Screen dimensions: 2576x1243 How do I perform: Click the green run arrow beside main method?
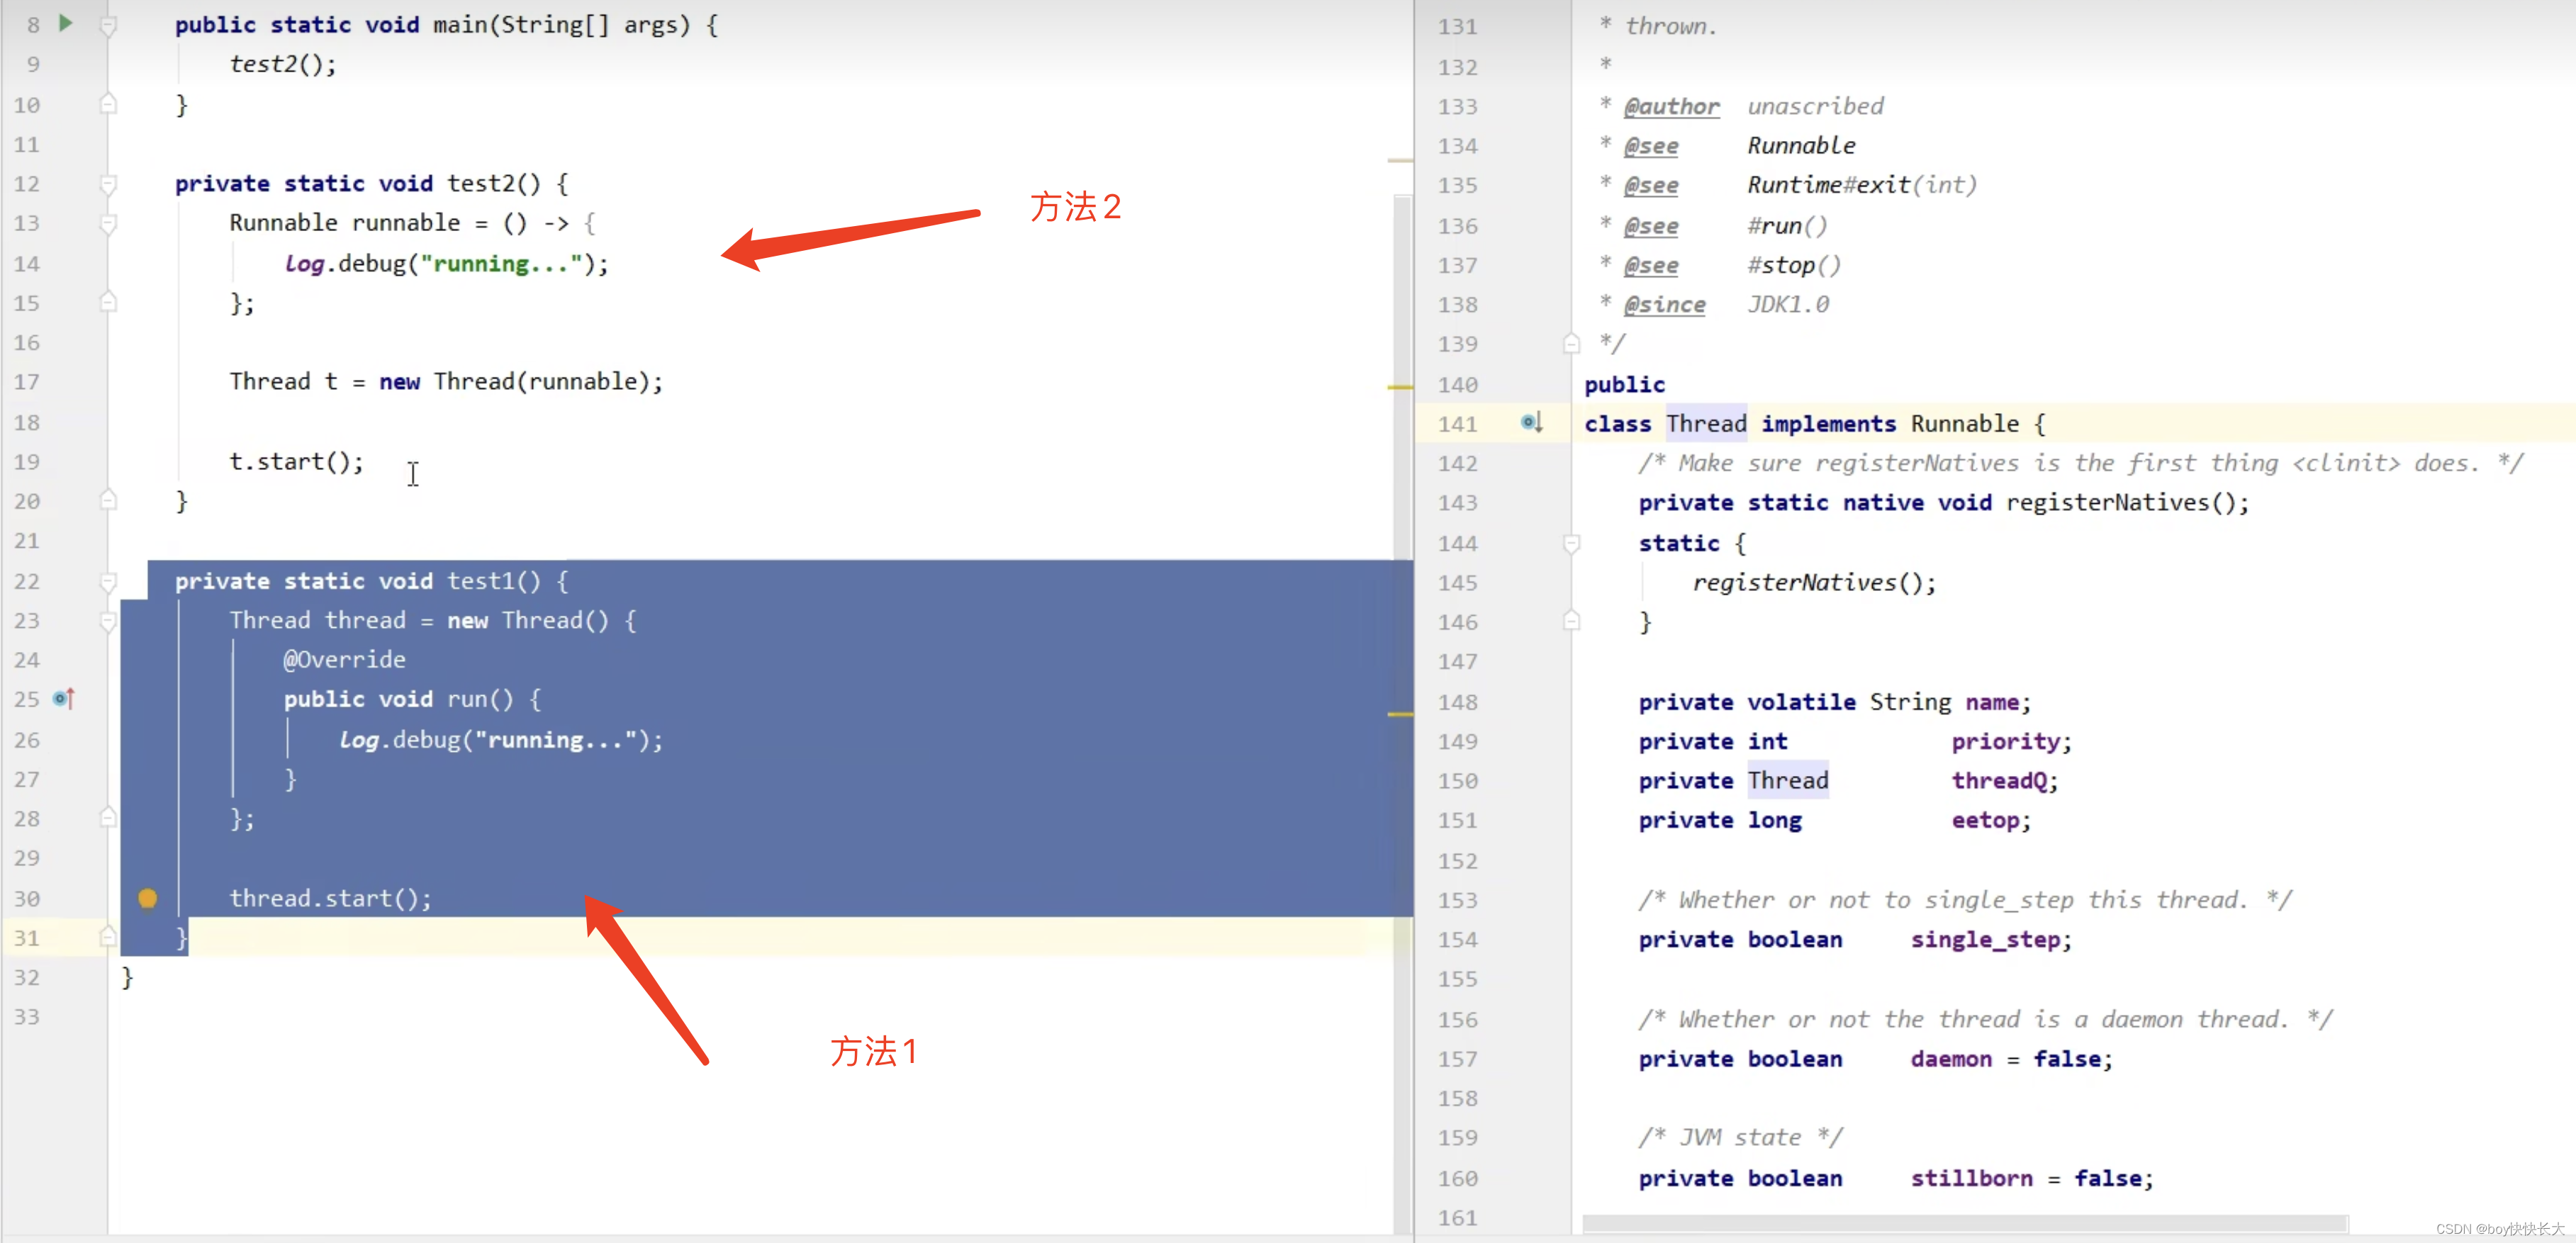pos(66,23)
